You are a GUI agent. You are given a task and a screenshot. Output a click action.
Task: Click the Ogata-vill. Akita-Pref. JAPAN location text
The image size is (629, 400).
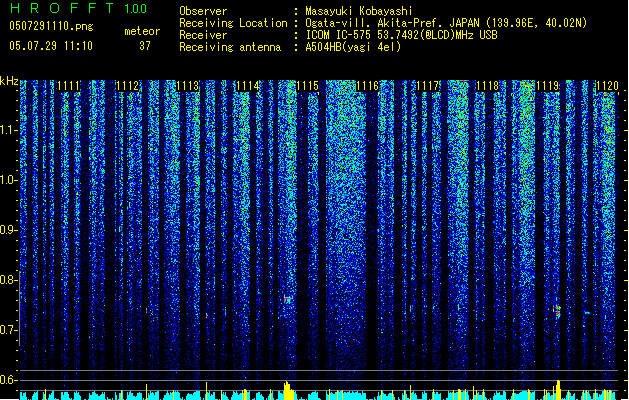pyautogui.click(x=446, y=23)
